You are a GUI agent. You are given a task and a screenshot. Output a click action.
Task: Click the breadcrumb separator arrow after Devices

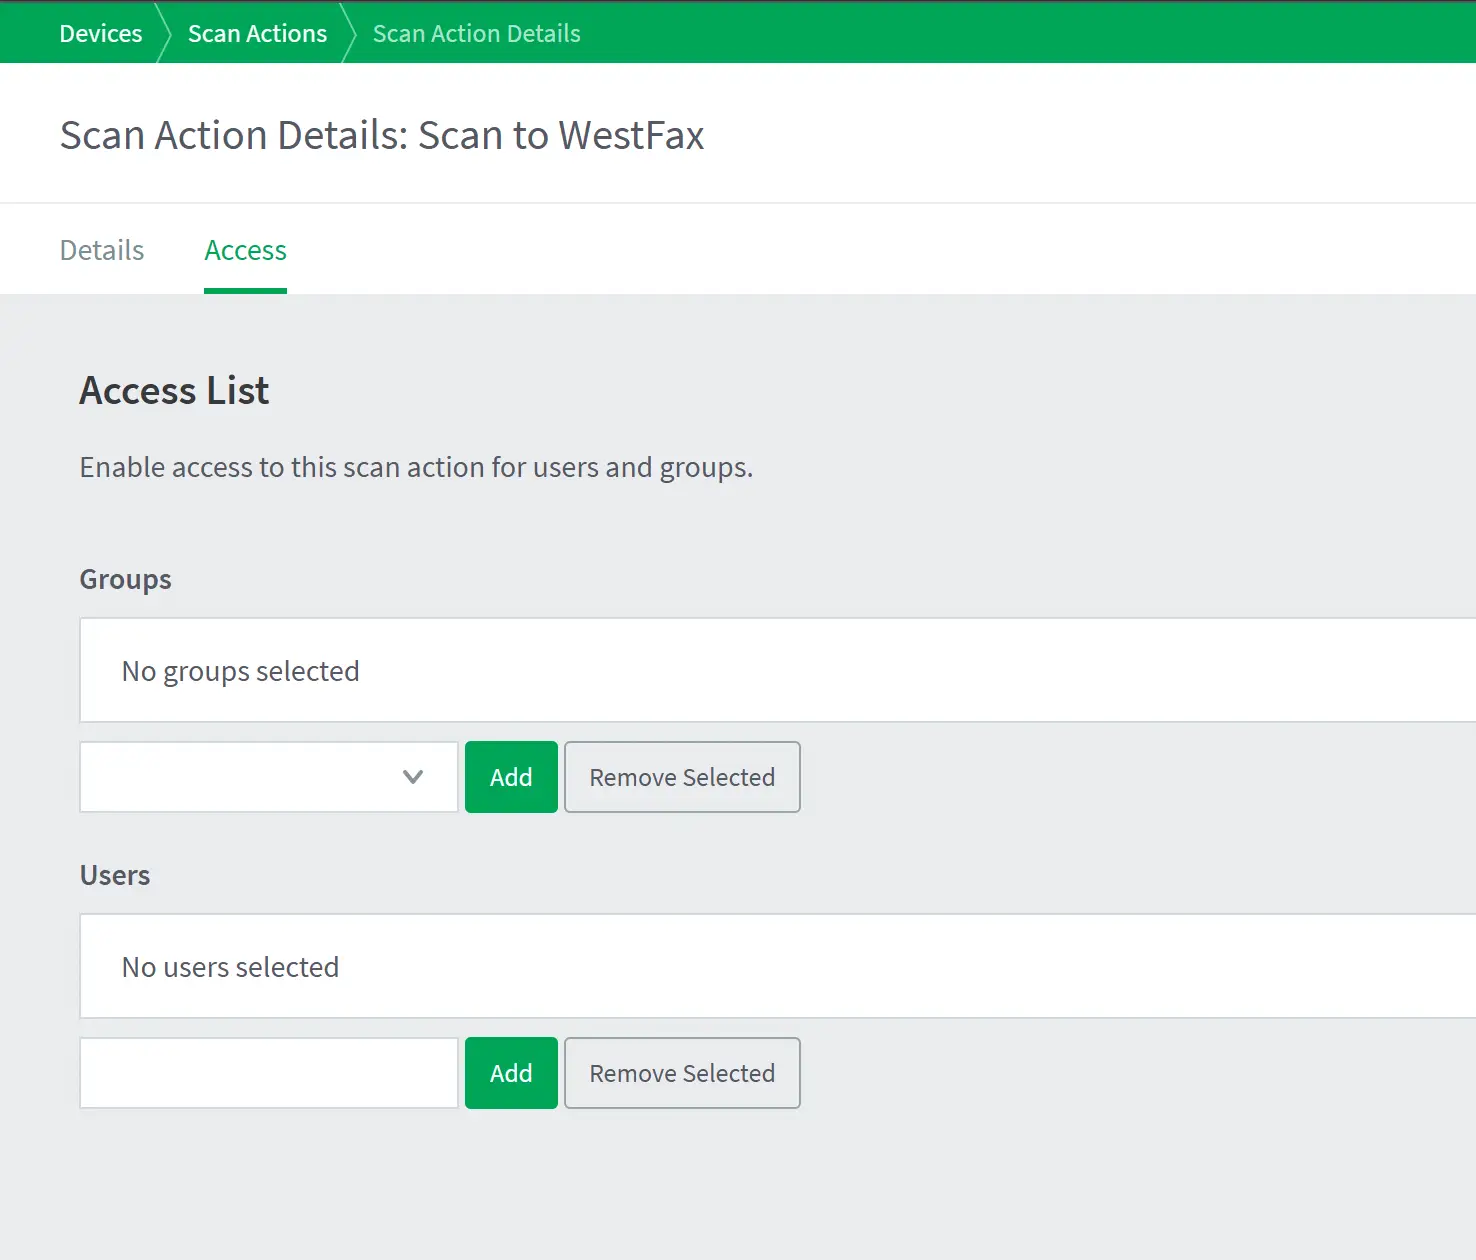coord(164,33)
